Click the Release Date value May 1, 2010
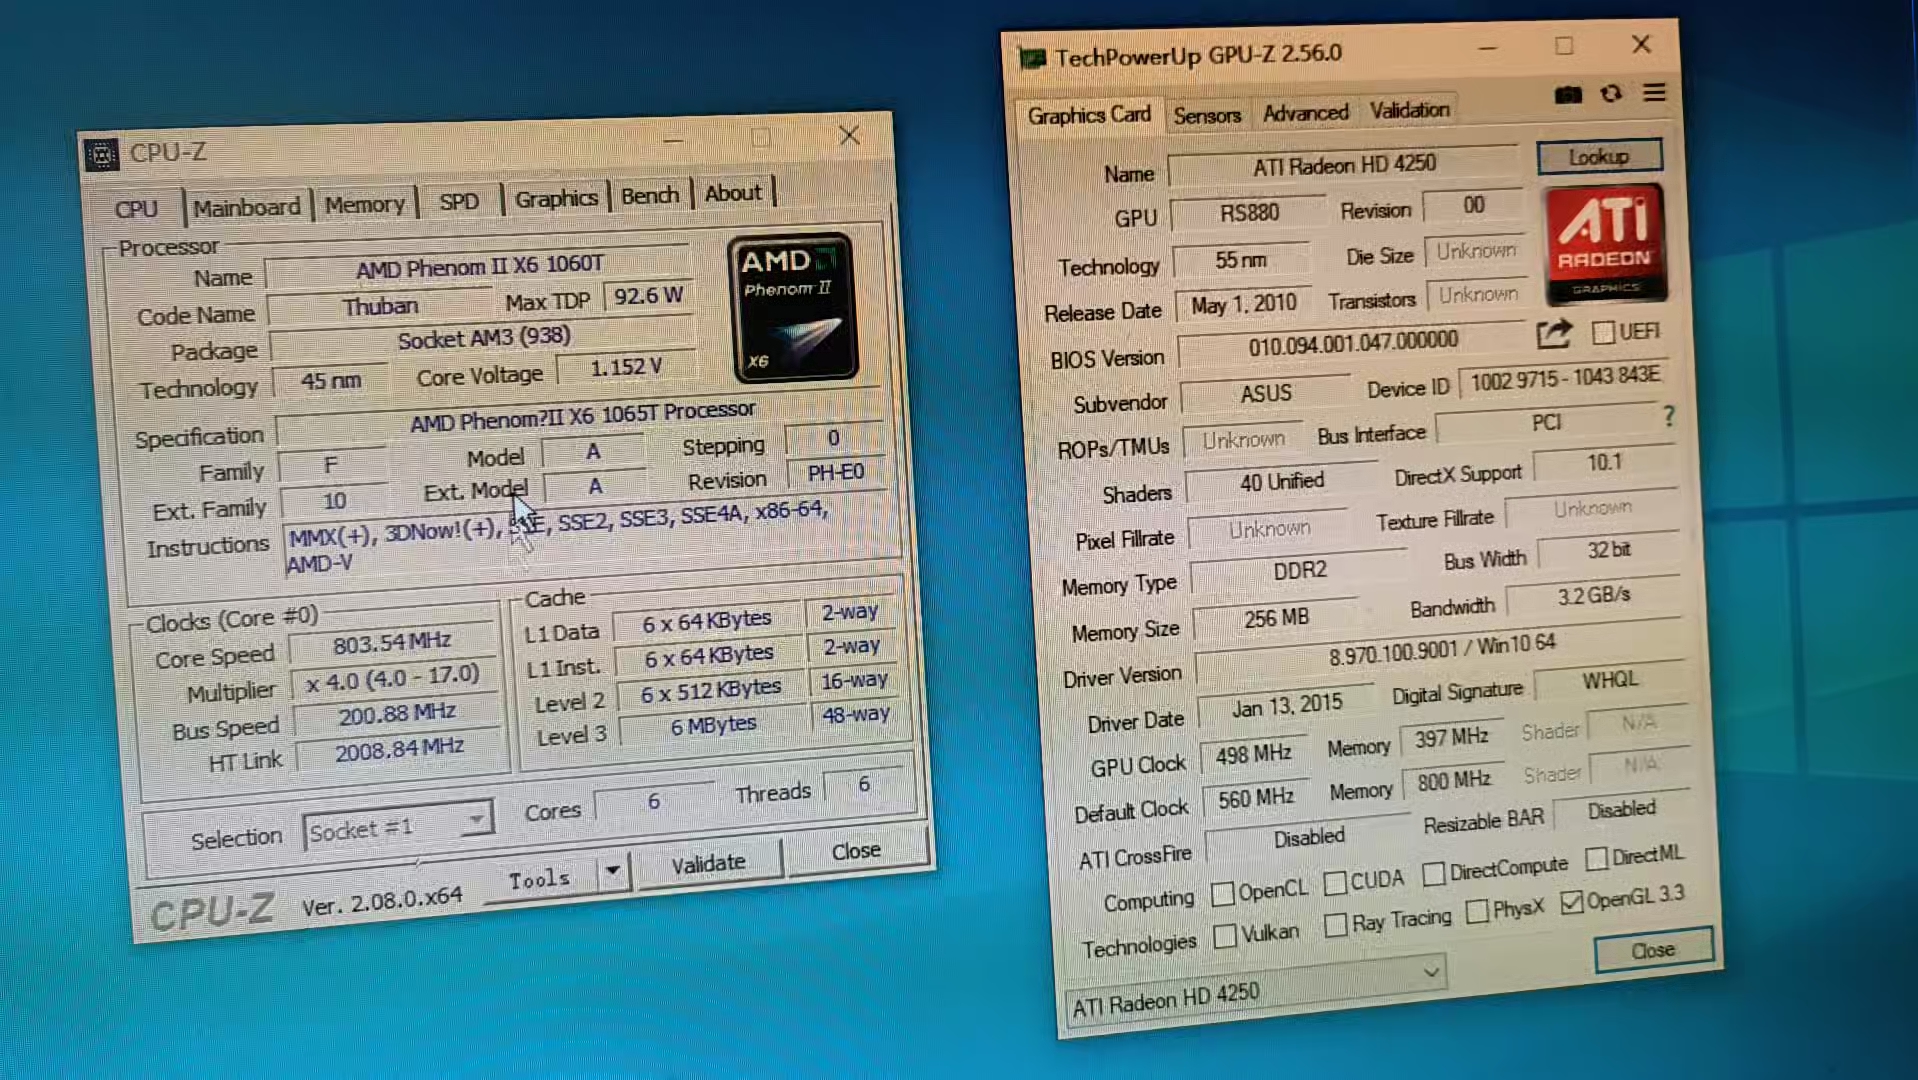Screen dimensions: 1918x1080 (1243, 304)
